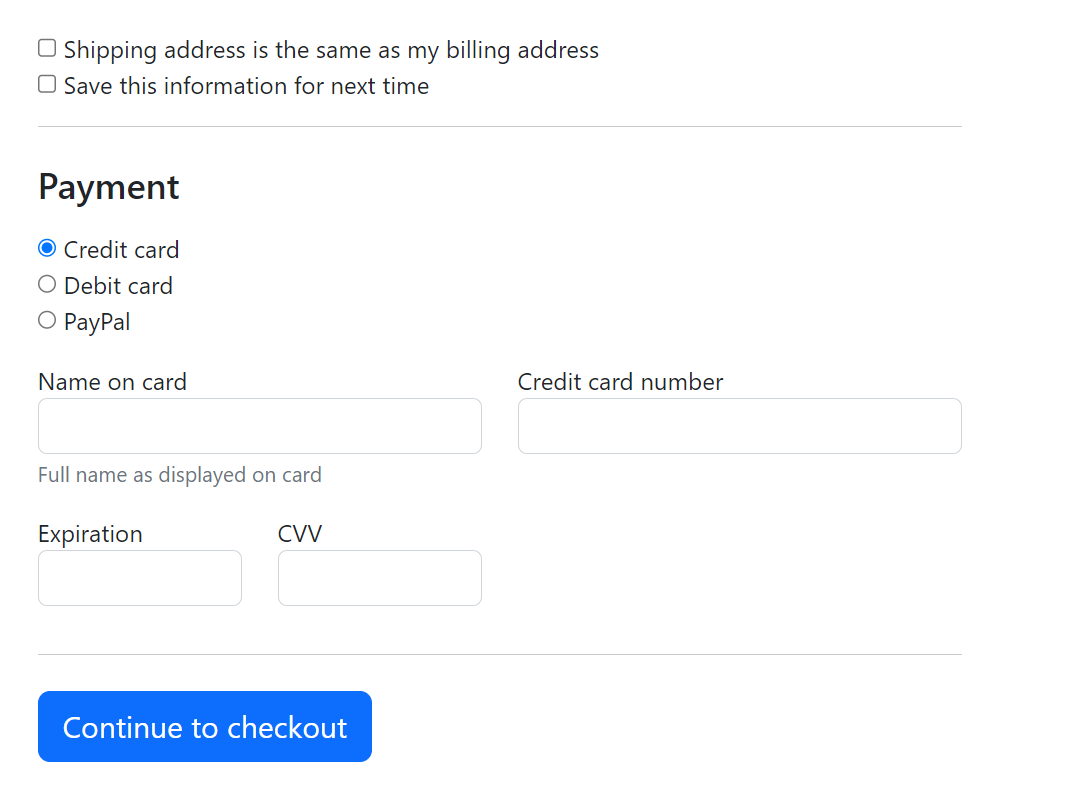Click the "Credit card number" label
Screen dimensions: 1084x790
[620, 382]
